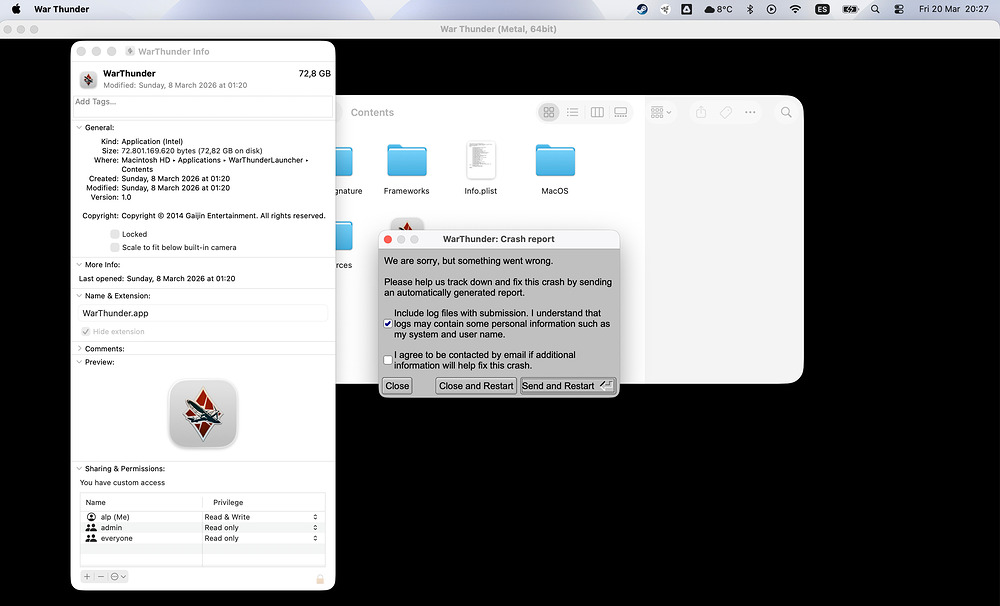Open the Finder group-by dropdown
1000x606 pixels.
point(661,112)
